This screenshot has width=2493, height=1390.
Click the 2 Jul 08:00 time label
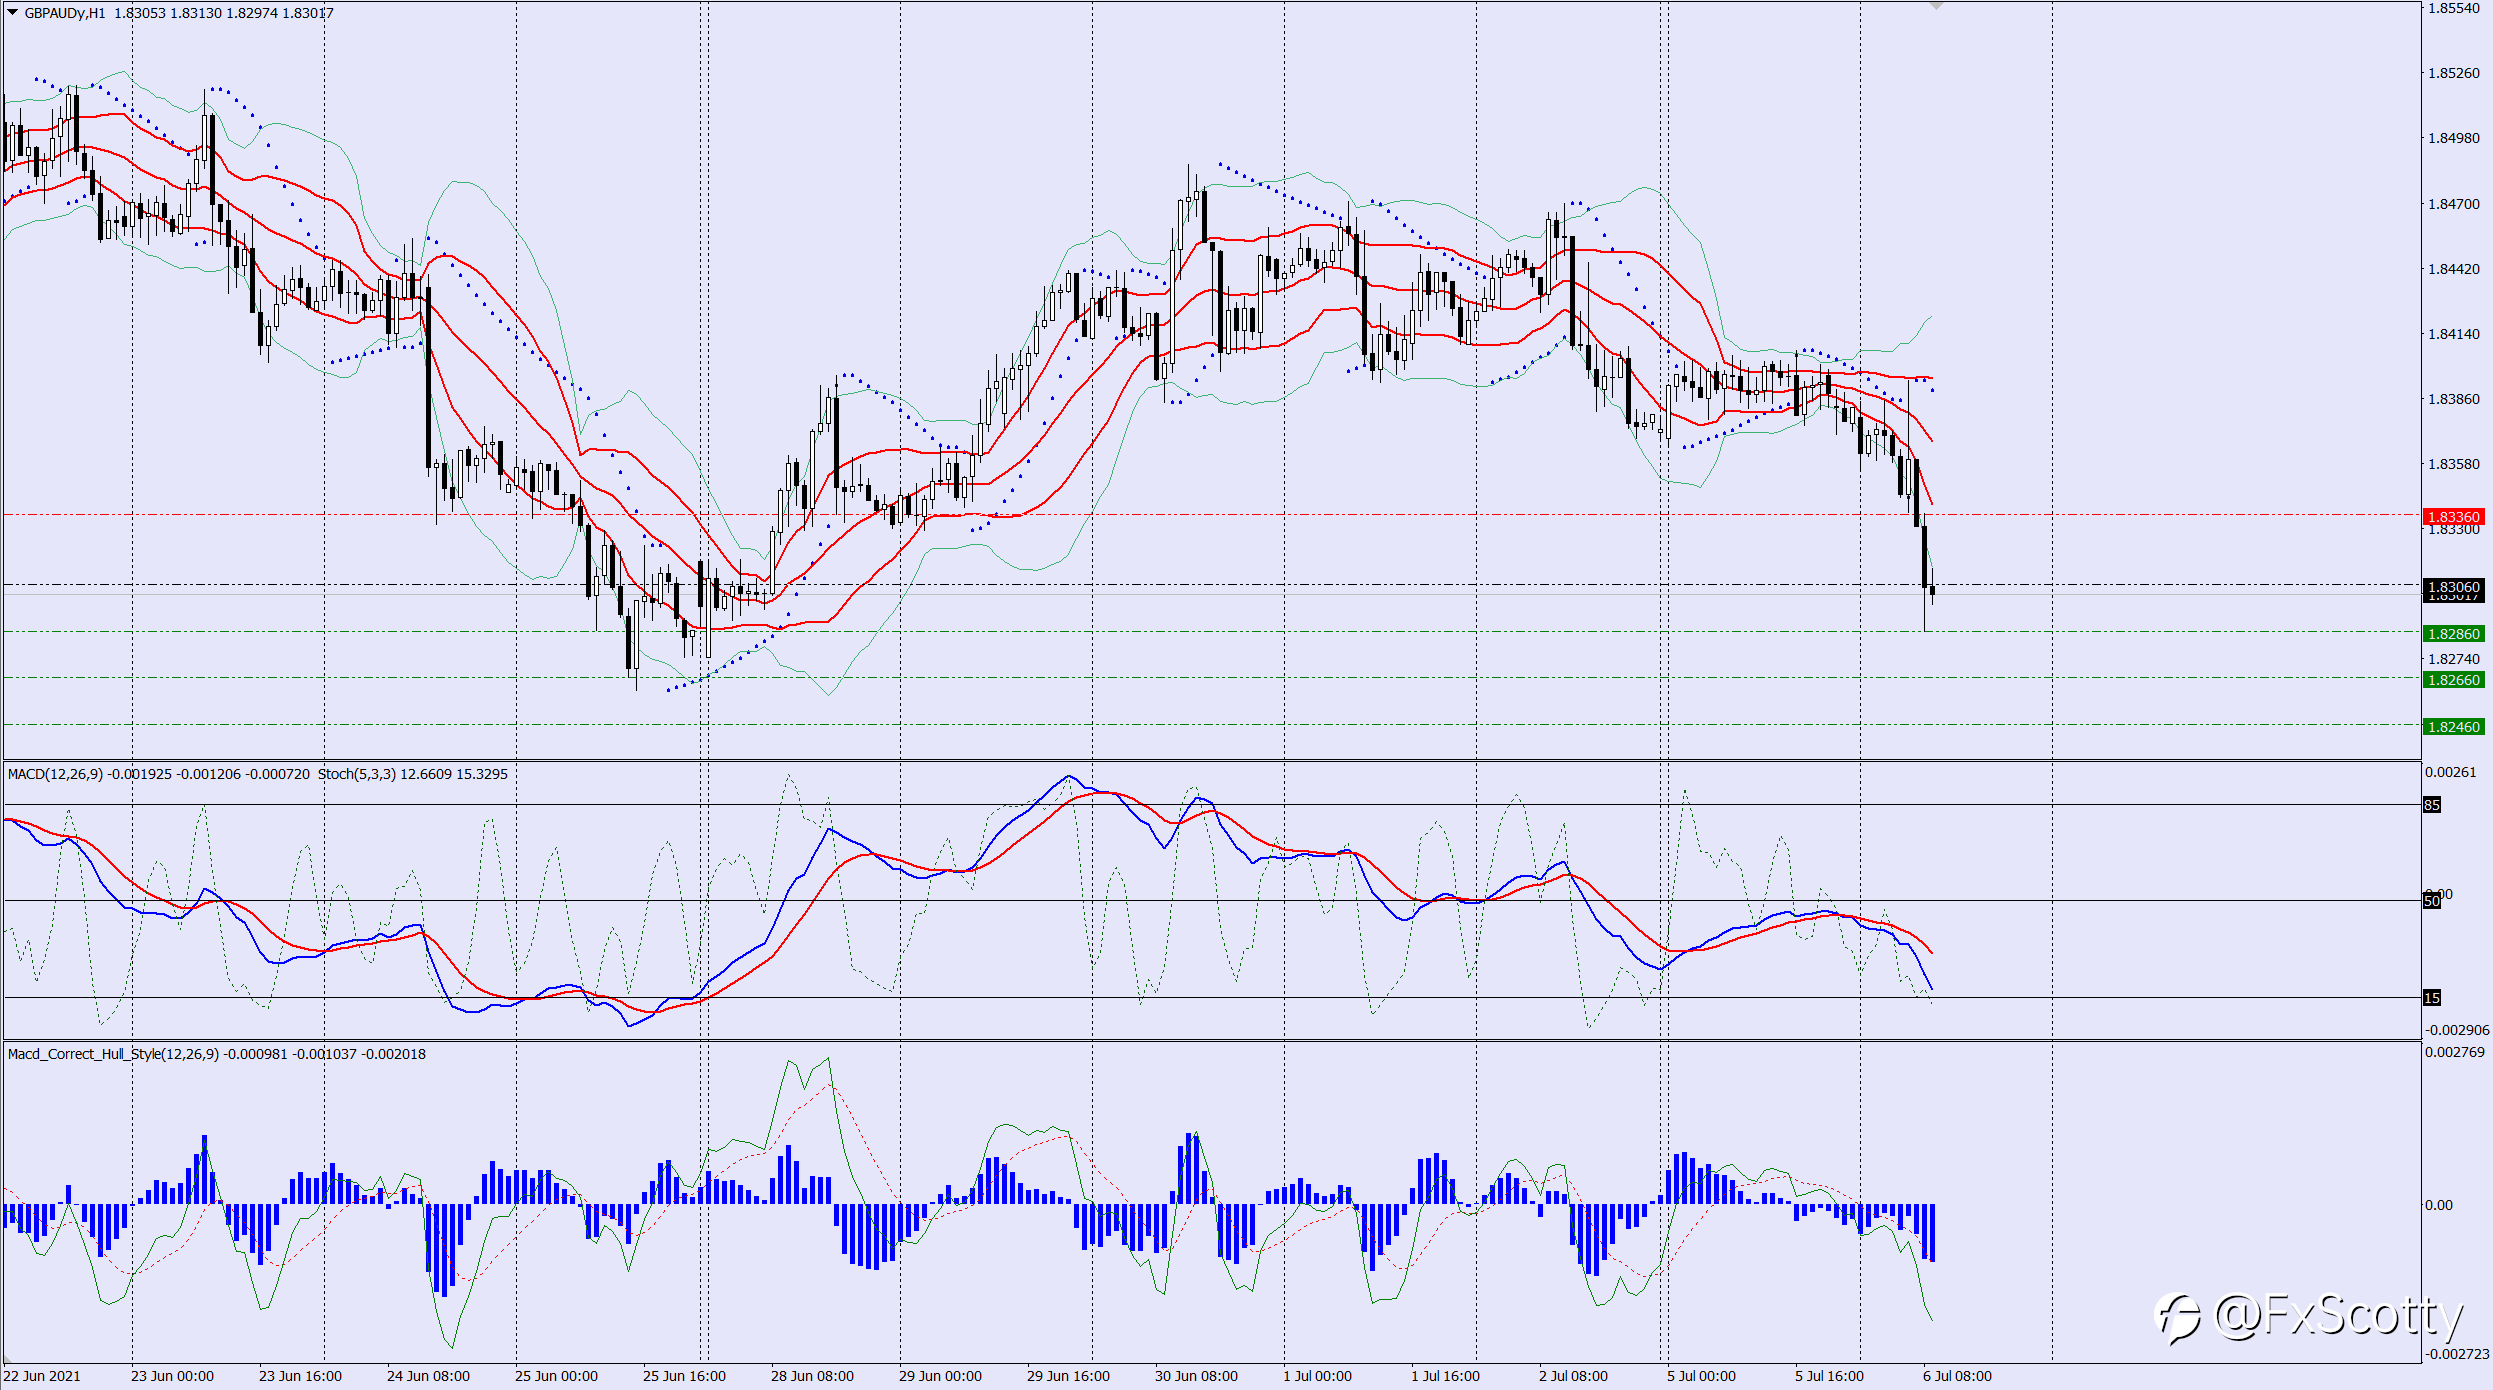tap(1573, 1376)
